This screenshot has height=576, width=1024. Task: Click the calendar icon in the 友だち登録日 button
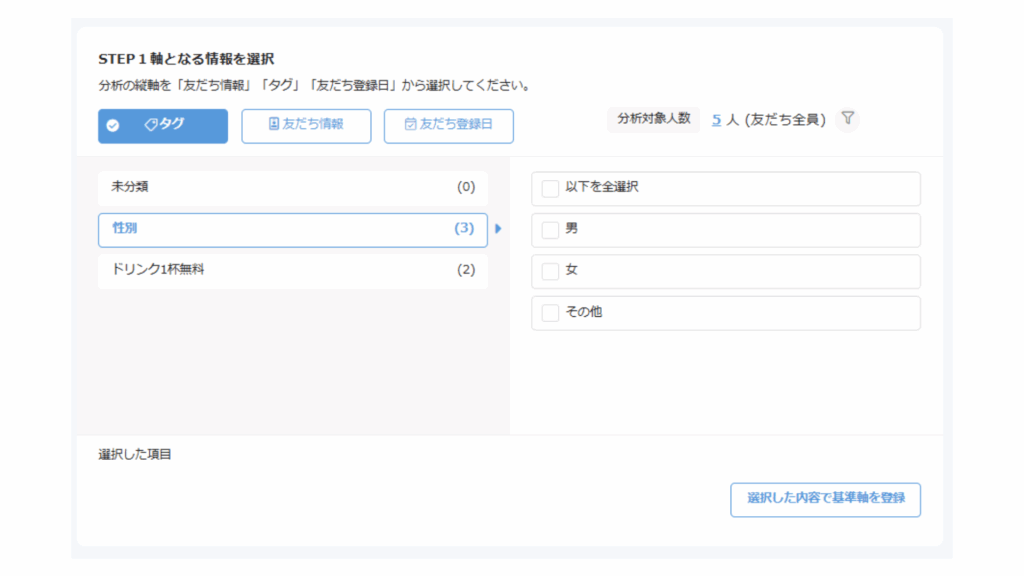click(410, 125)
